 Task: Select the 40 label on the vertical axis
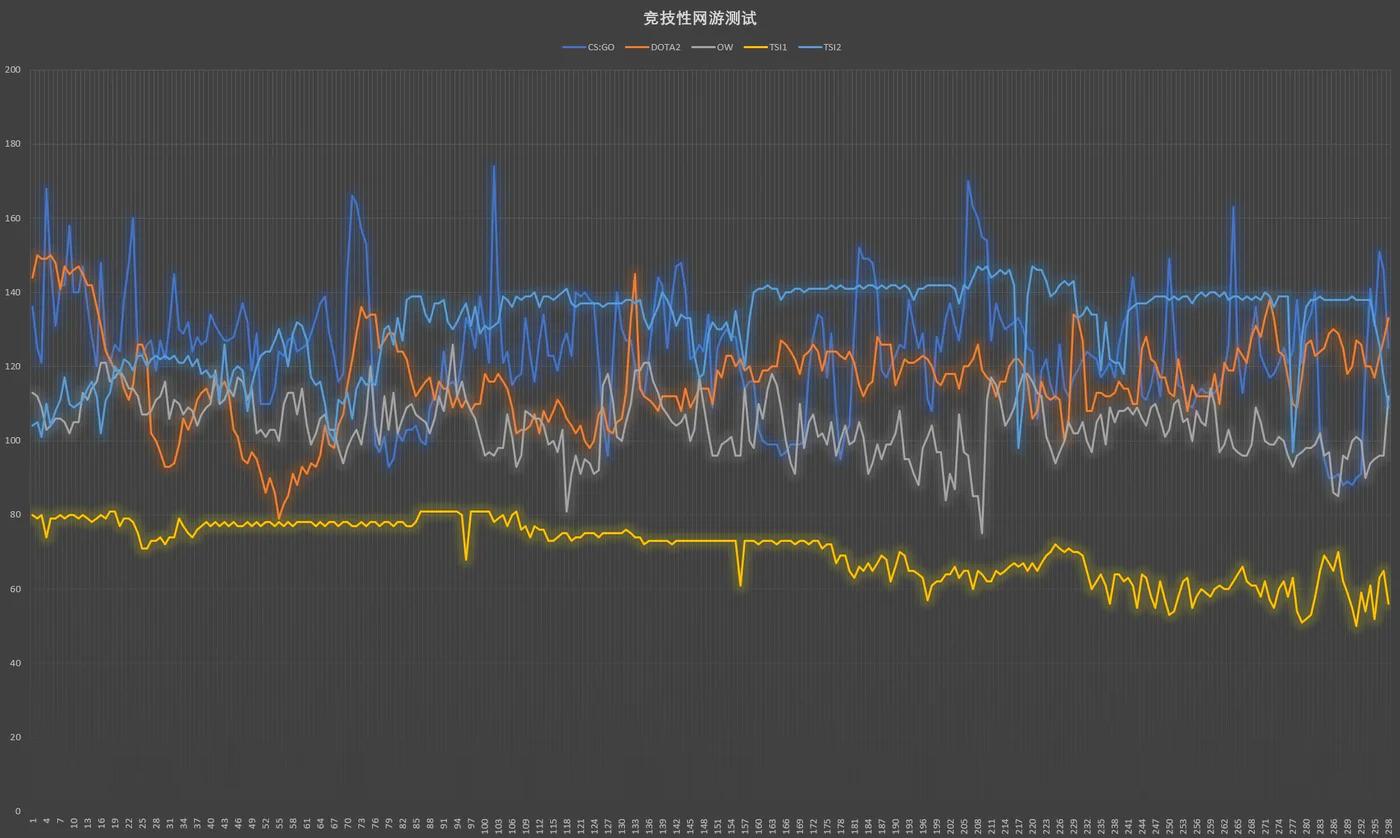(15, 663)
